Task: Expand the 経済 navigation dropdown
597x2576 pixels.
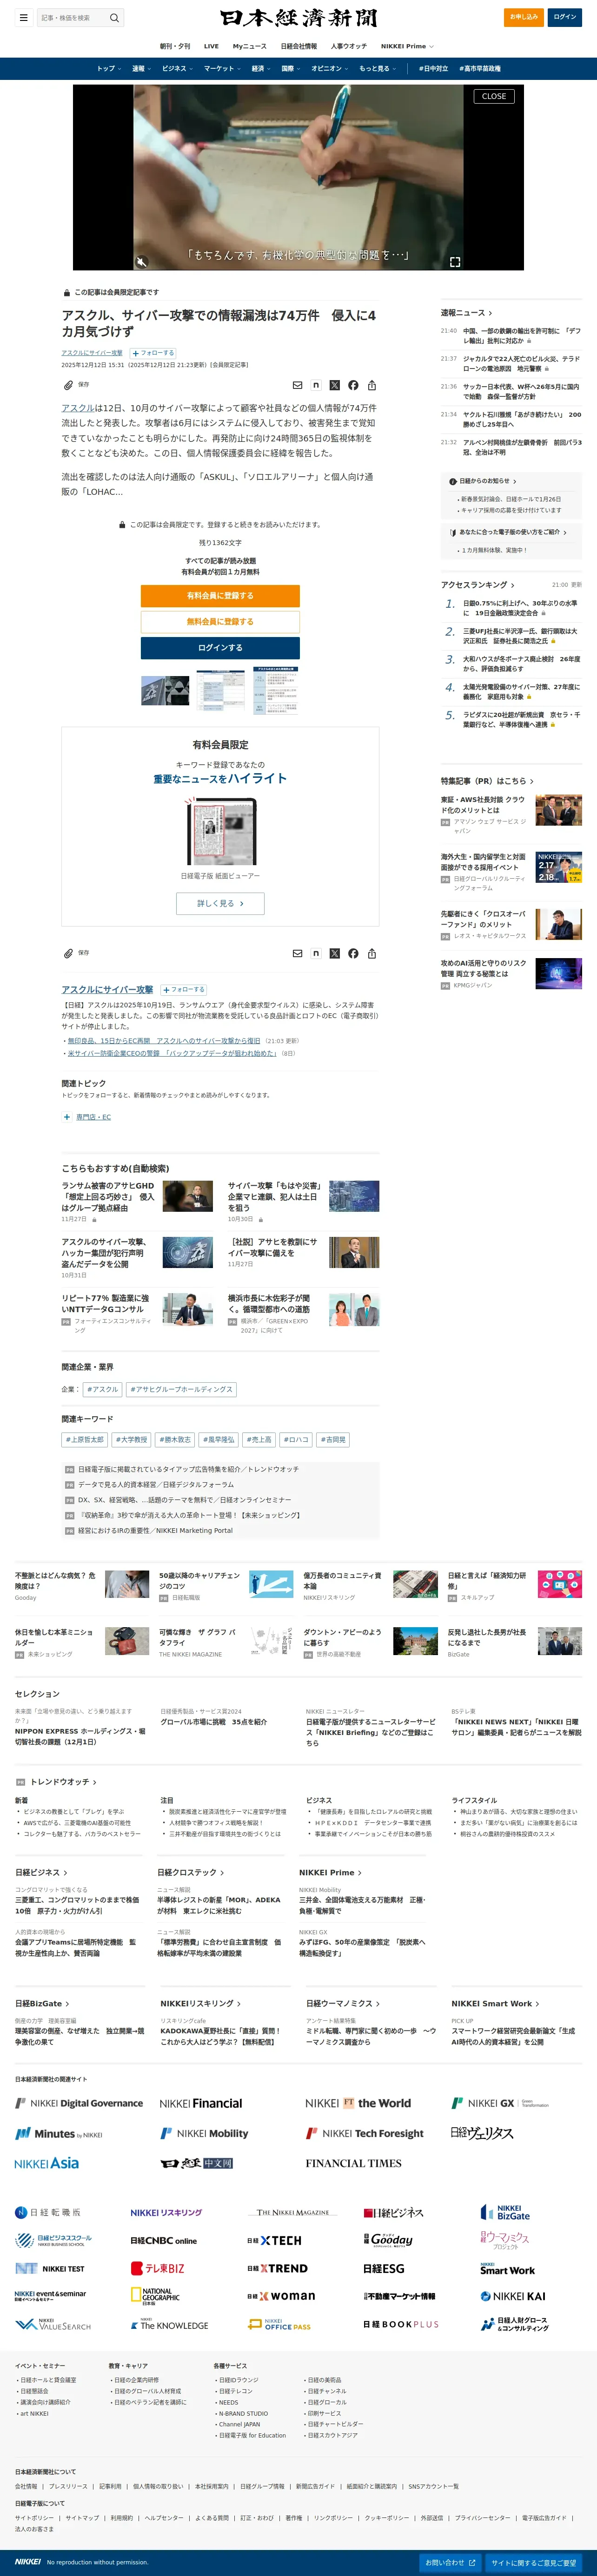Action: click(x=261, y=69)
